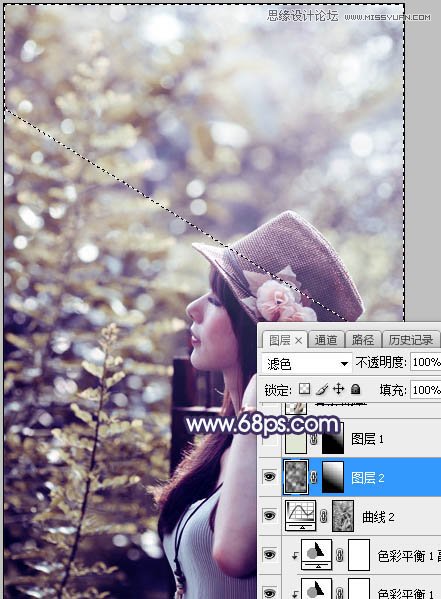Enable lock image pixels brush icon
Viewport: 441px width, 599px height.
322,389
